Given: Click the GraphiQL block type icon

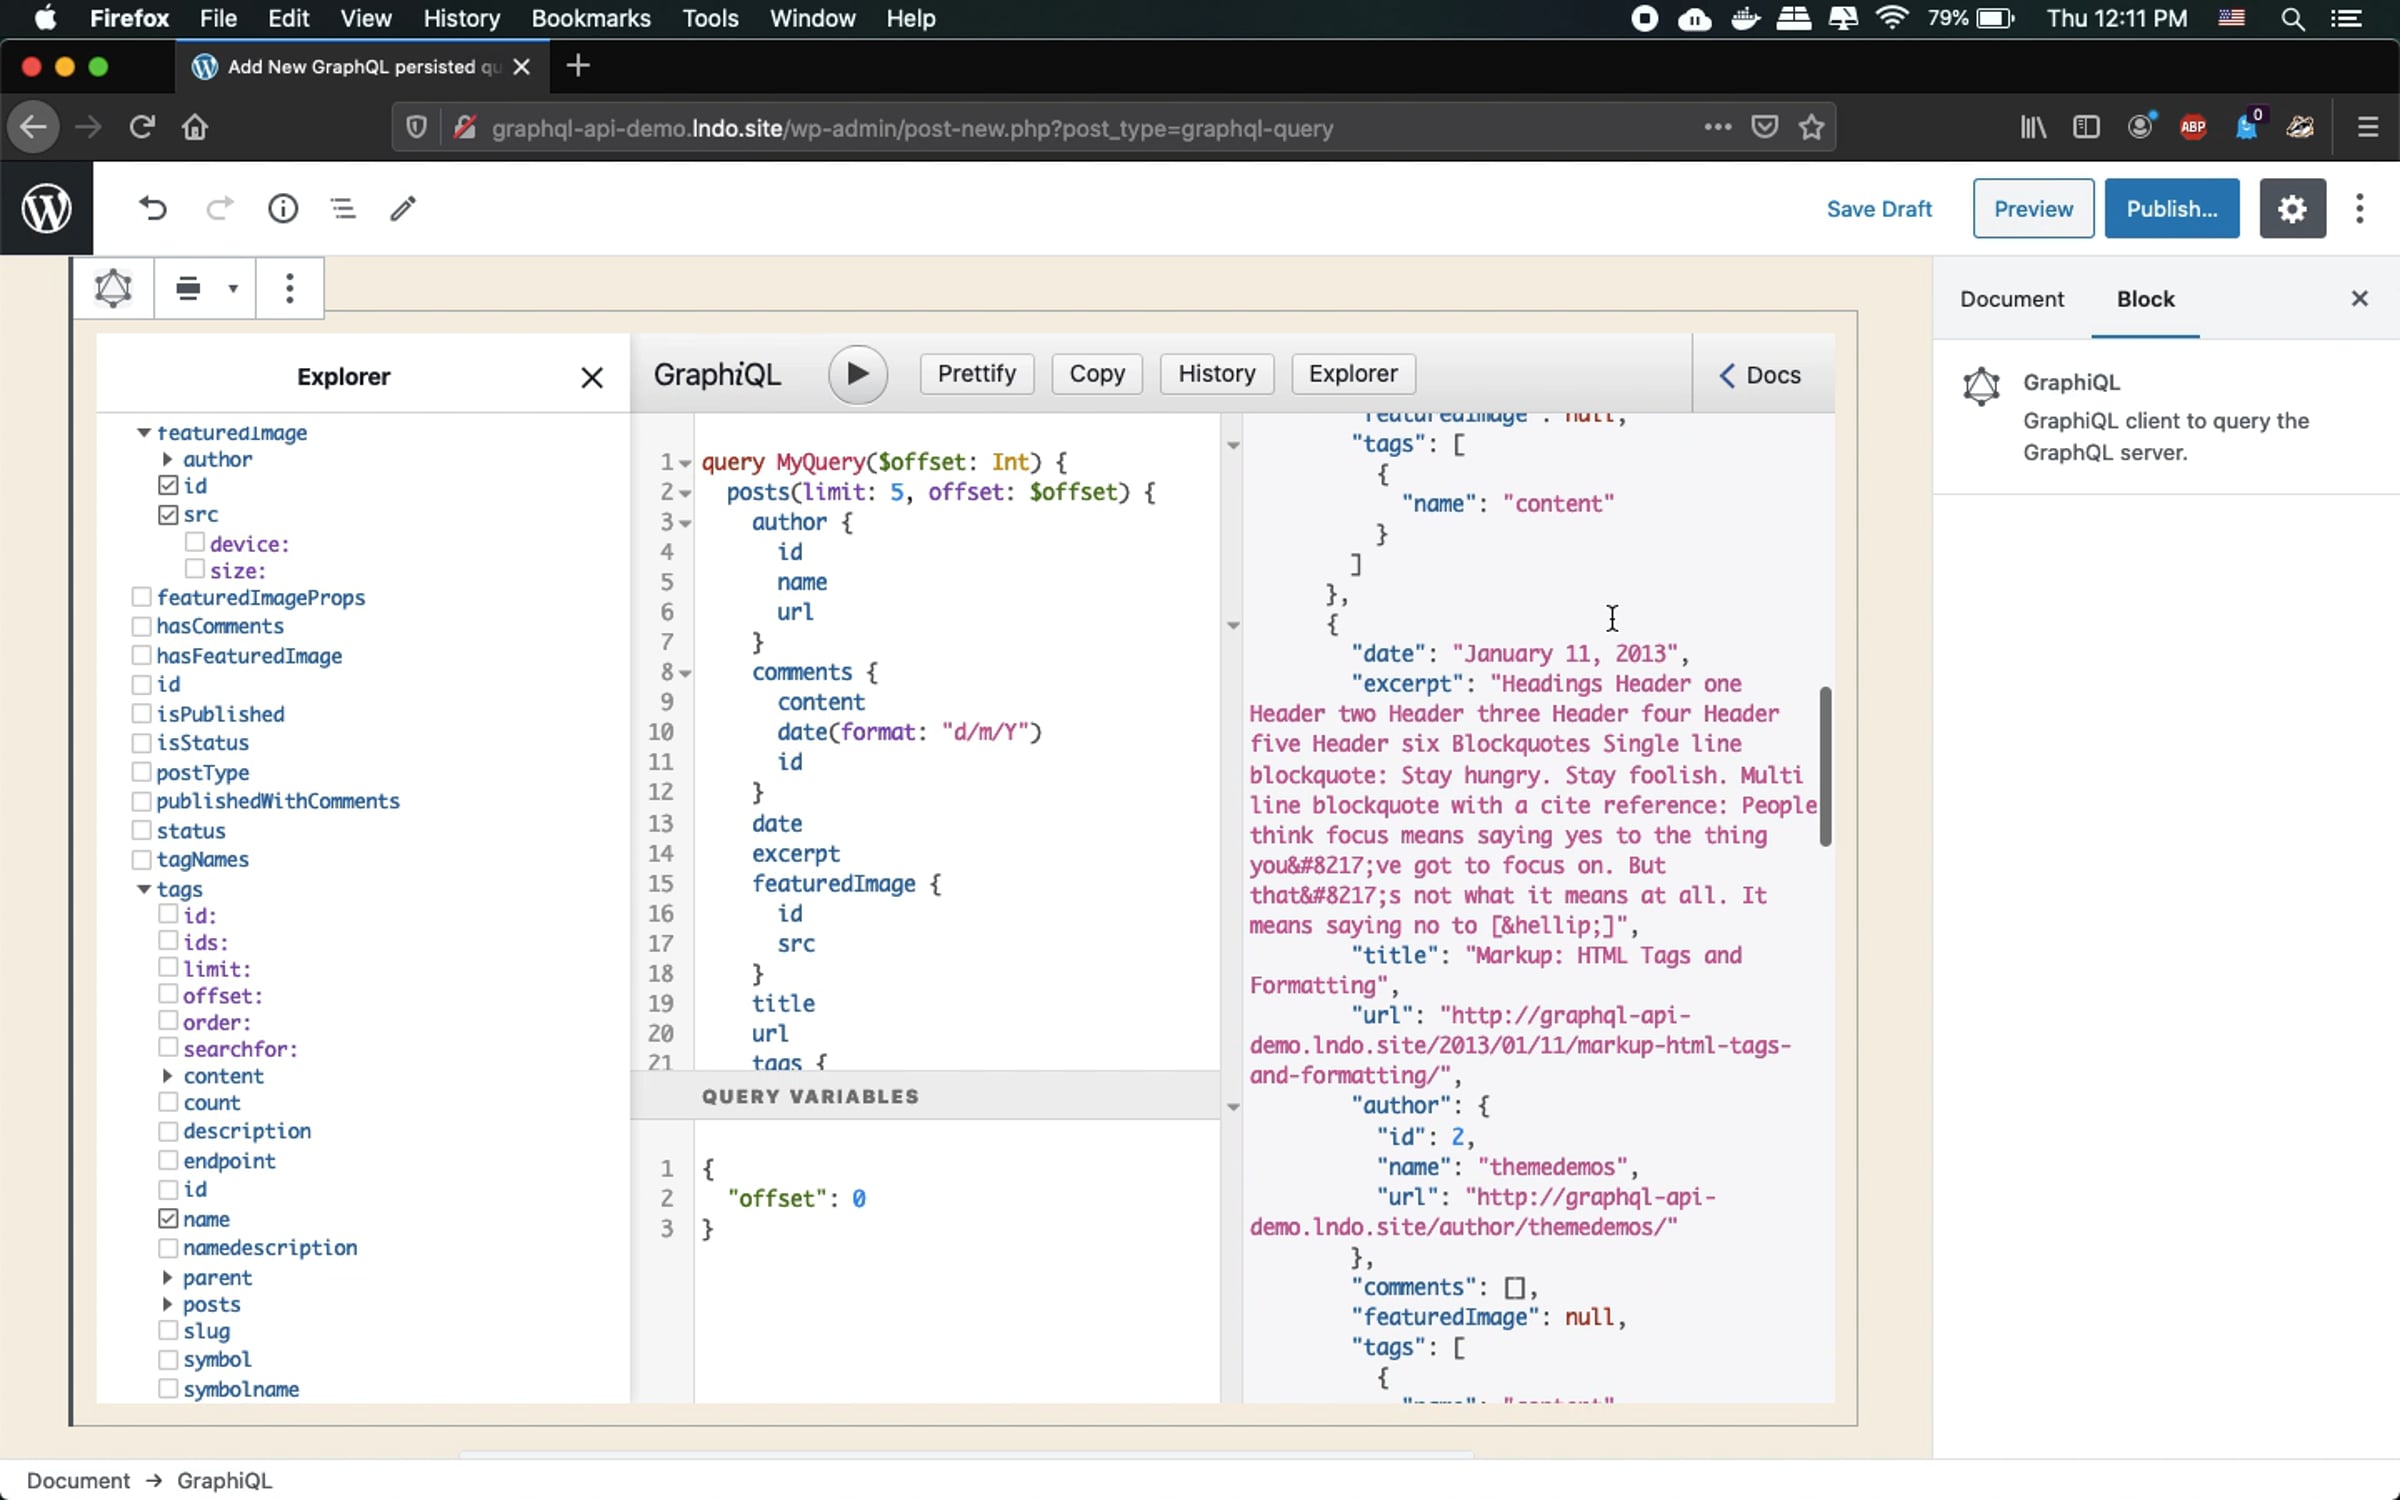Looking at the screenshot, I should click(x=113, y=288).
